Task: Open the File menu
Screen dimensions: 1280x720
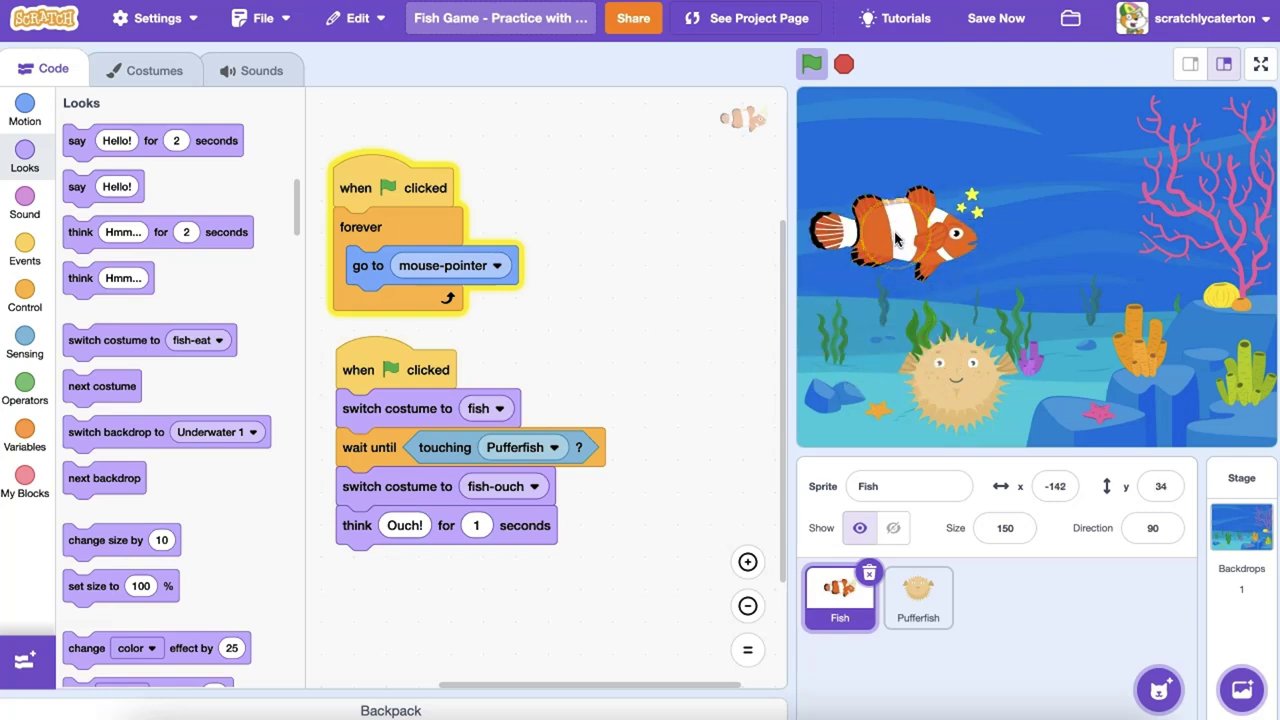Action: [261, 18]
